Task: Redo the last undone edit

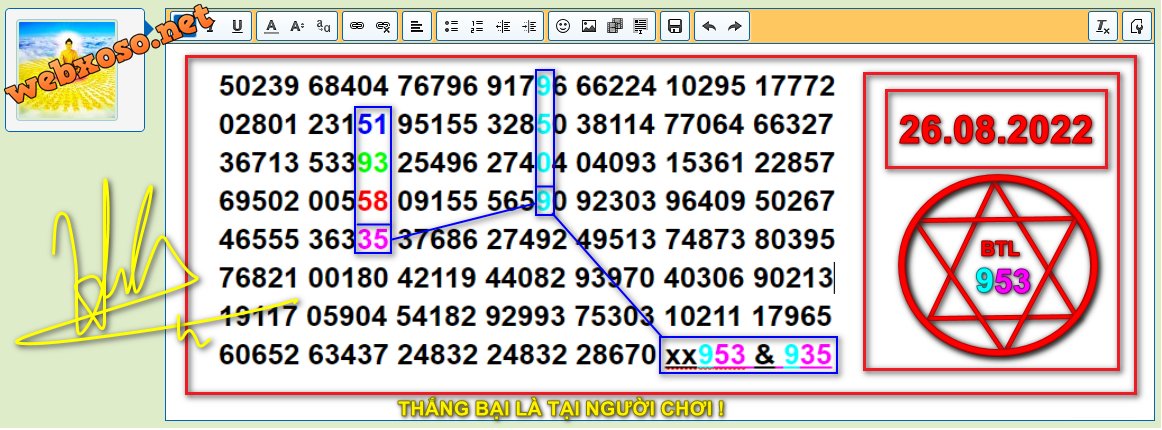Action: click(x=735, y=27)
